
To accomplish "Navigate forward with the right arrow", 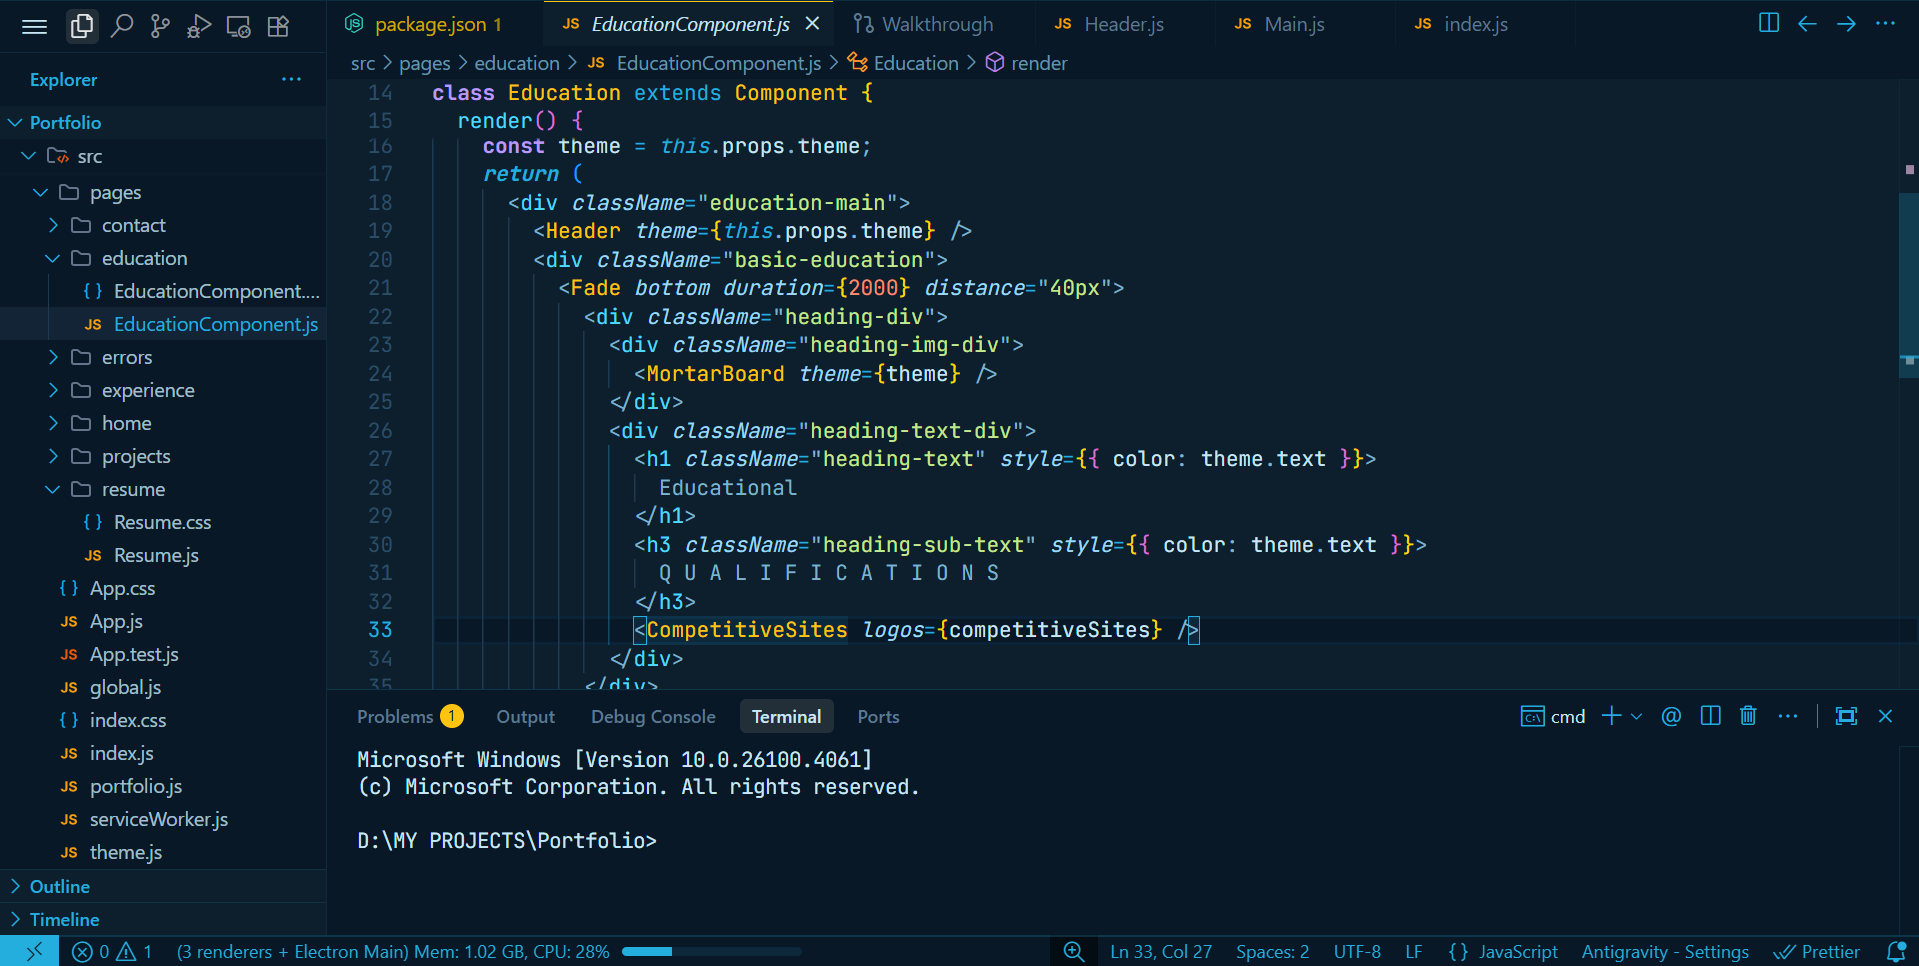I will tap(1846, 23).
